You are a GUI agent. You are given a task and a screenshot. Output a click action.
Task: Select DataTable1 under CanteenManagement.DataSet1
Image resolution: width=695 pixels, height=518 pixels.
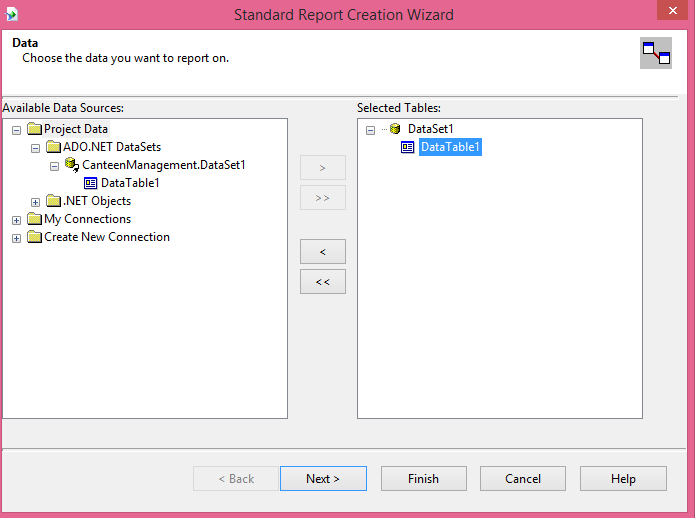[x=130, y=183]
